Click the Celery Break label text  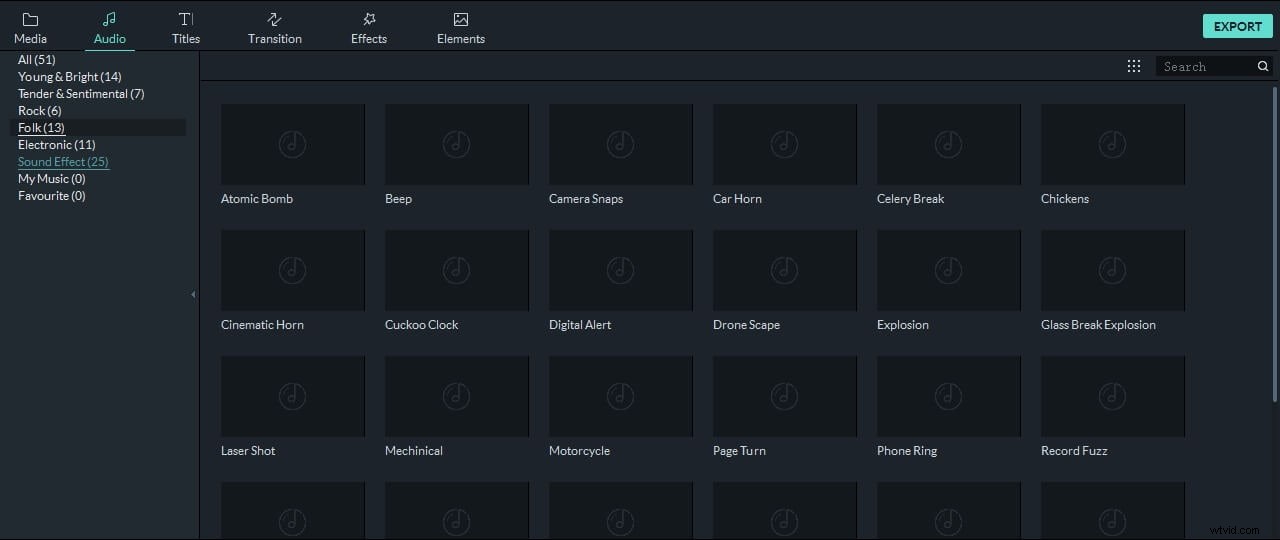[911, 199]
